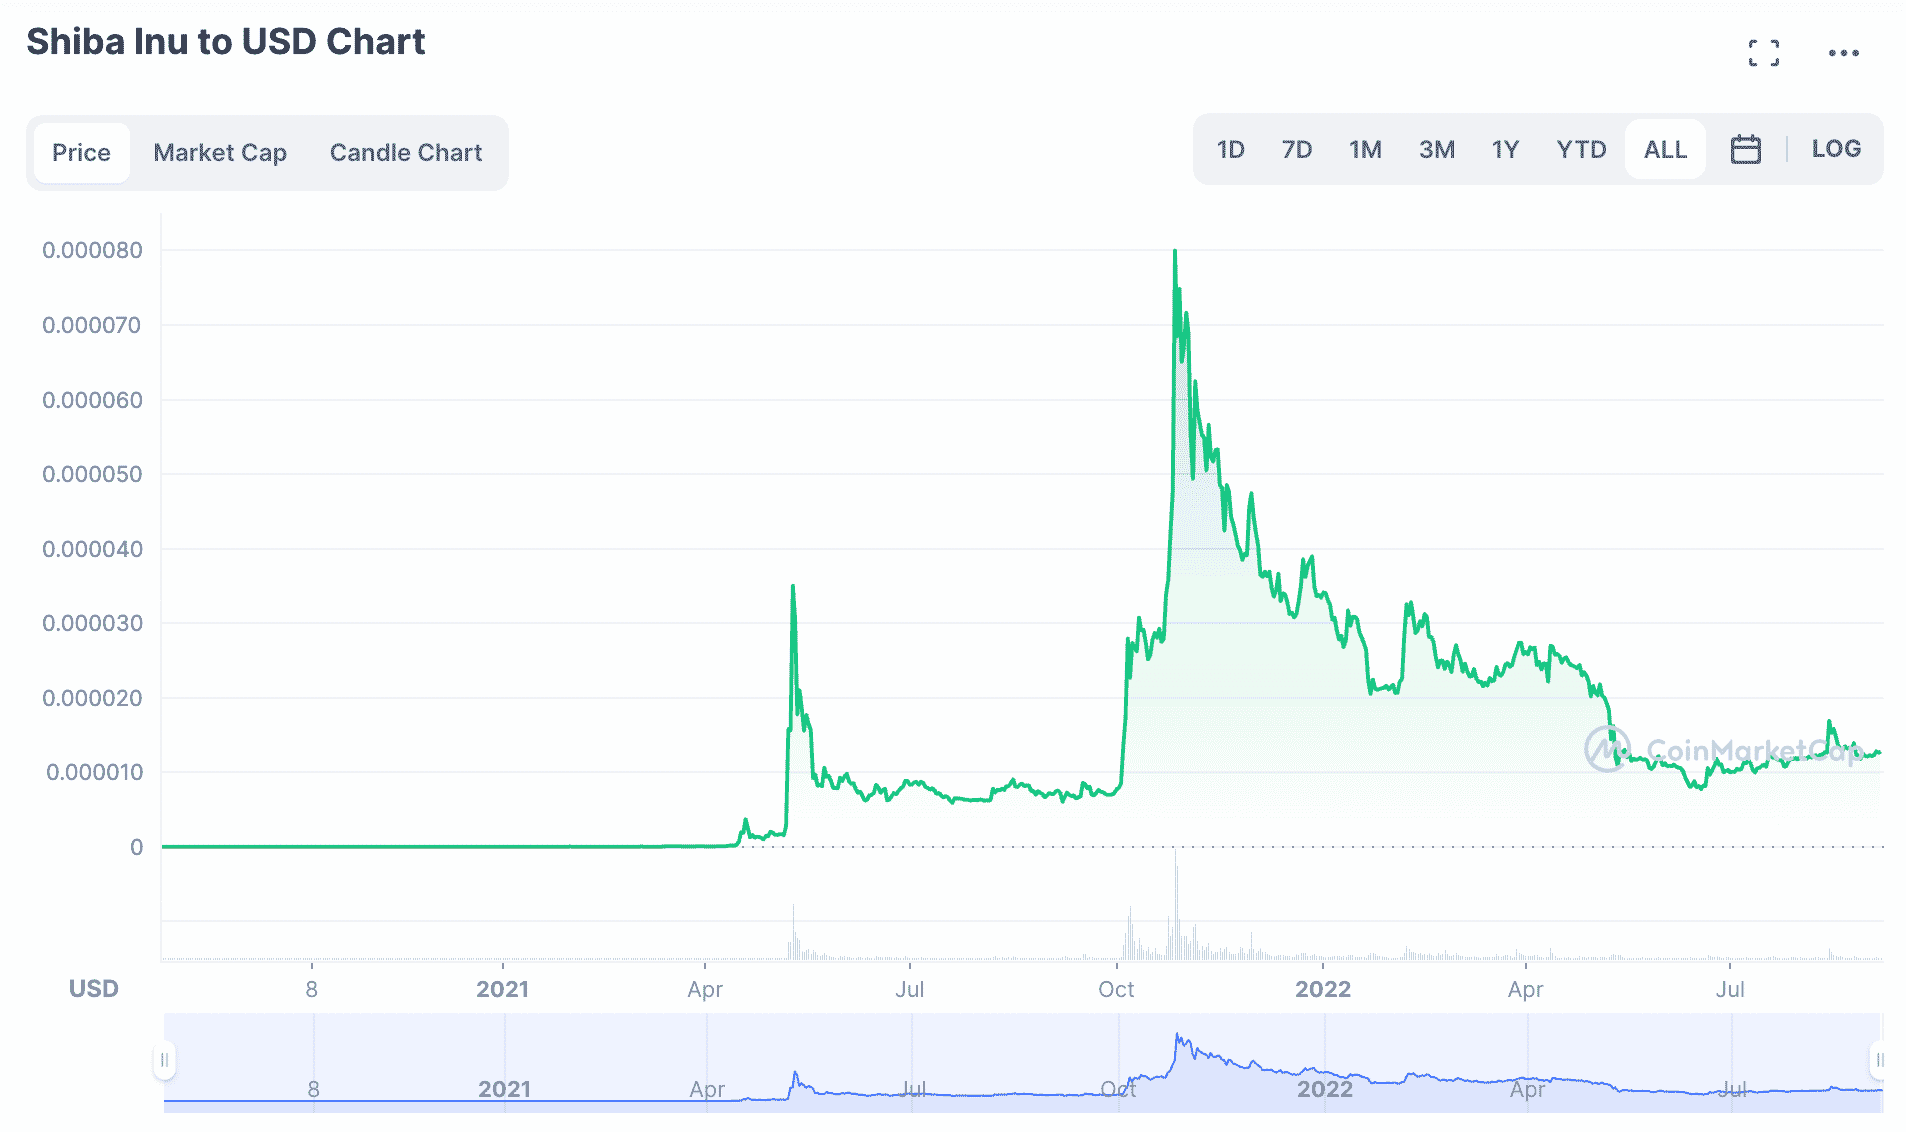Image resolution: width=1906 pixels, height=1132 pixels.
Task: Click the 0.000010 y-axis label
Action: [94, 772]
